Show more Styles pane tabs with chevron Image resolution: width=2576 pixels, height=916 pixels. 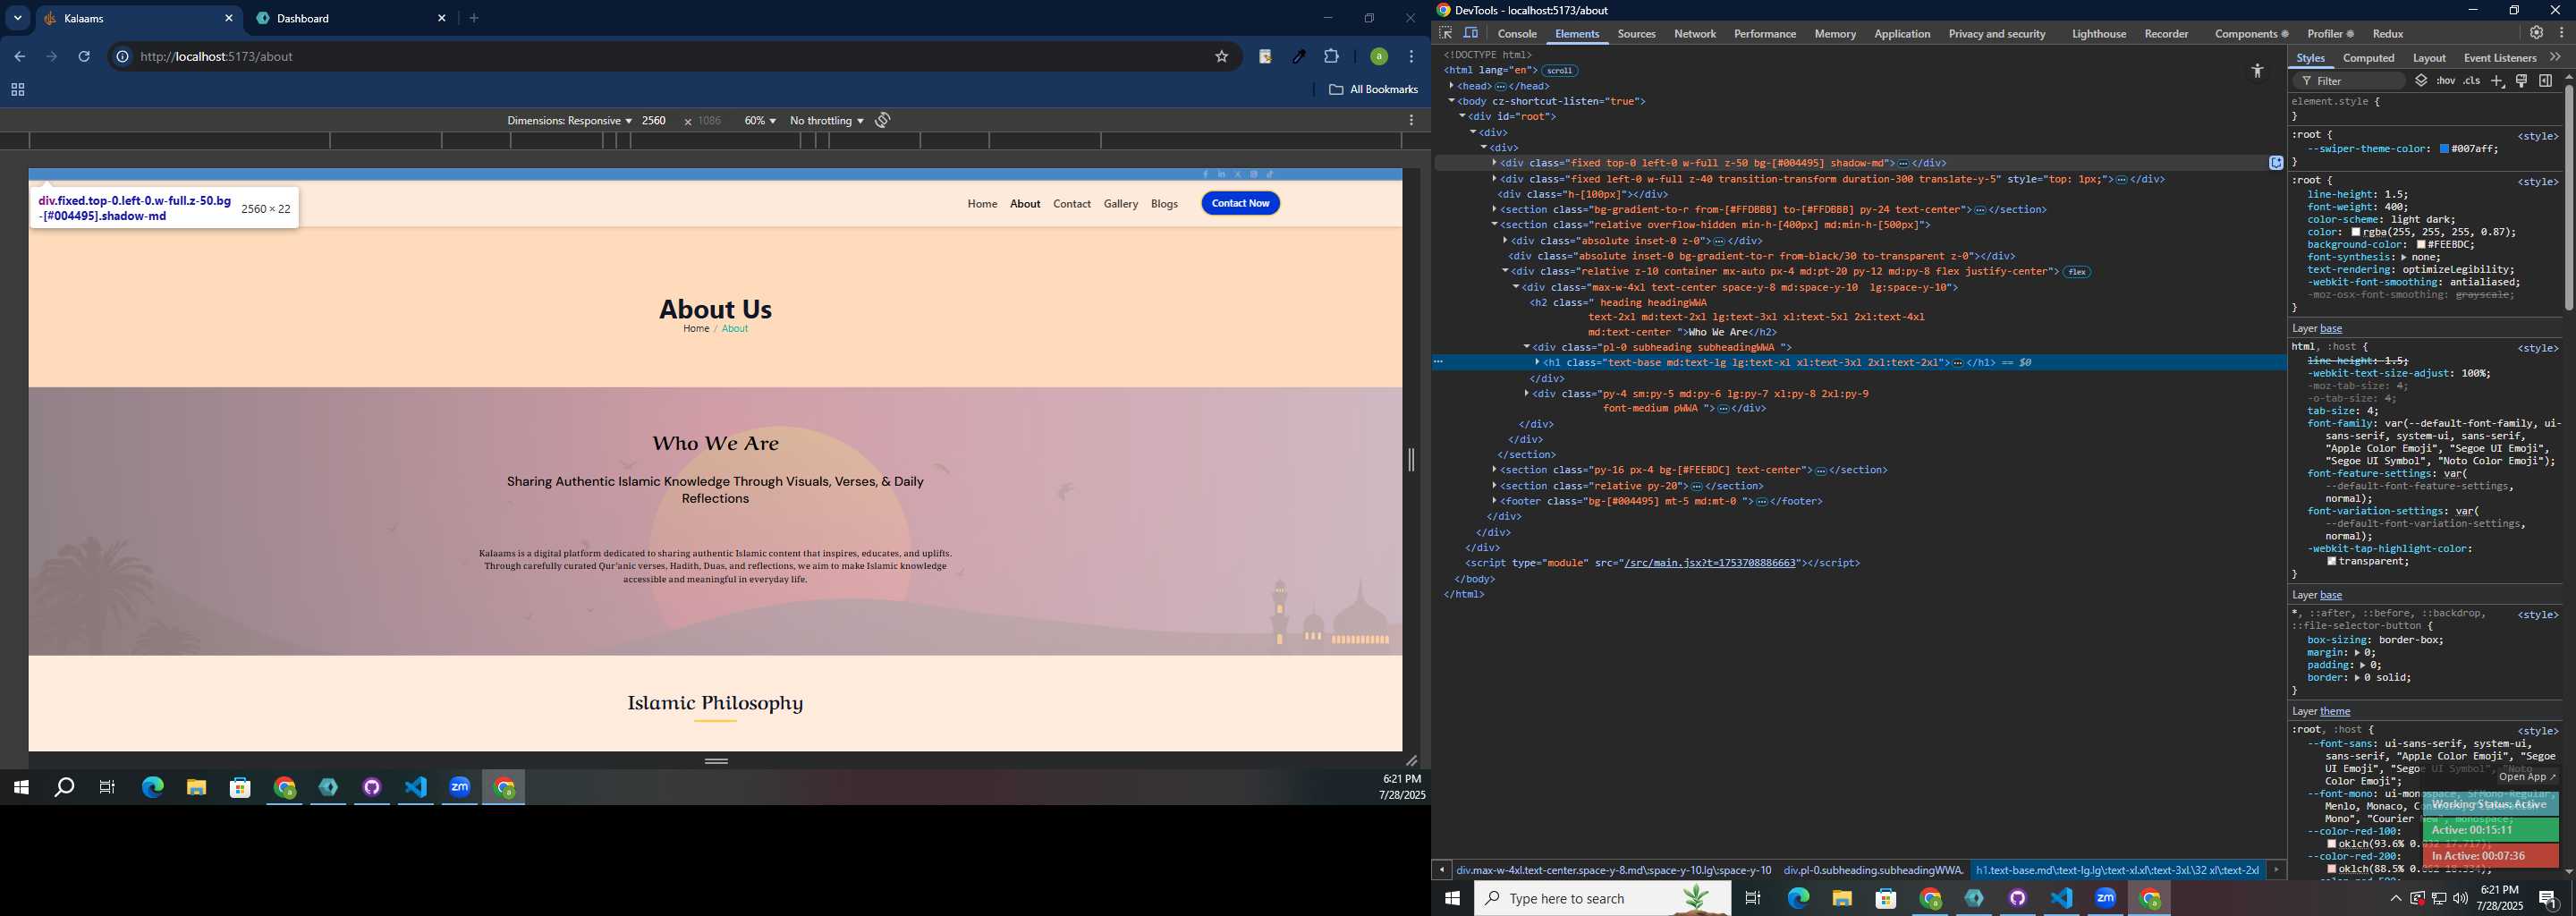pos(2555,58)
